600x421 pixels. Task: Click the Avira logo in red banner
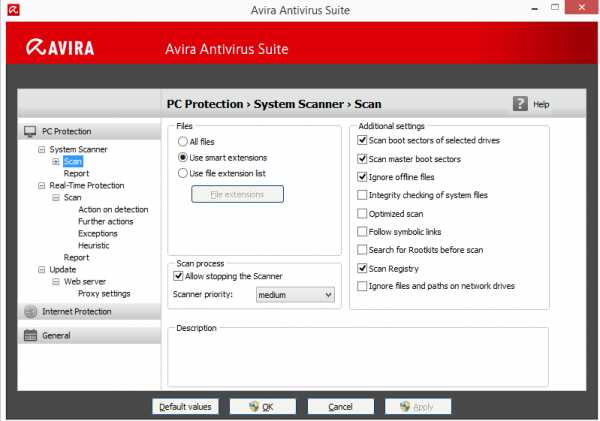(60, 47)
